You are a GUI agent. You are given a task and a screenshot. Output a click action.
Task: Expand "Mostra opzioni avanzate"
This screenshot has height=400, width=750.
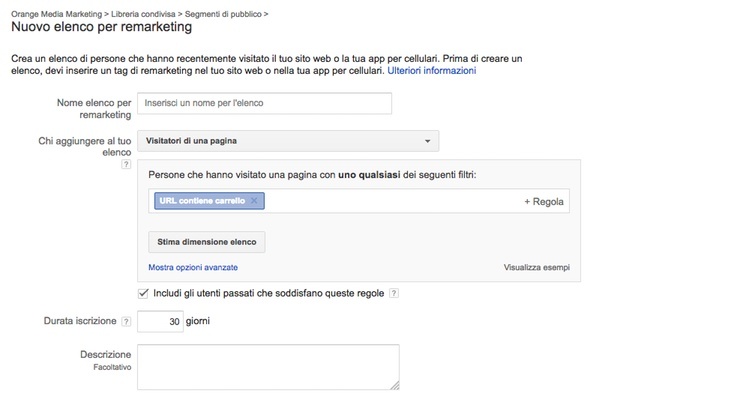[x=193, y=267]
